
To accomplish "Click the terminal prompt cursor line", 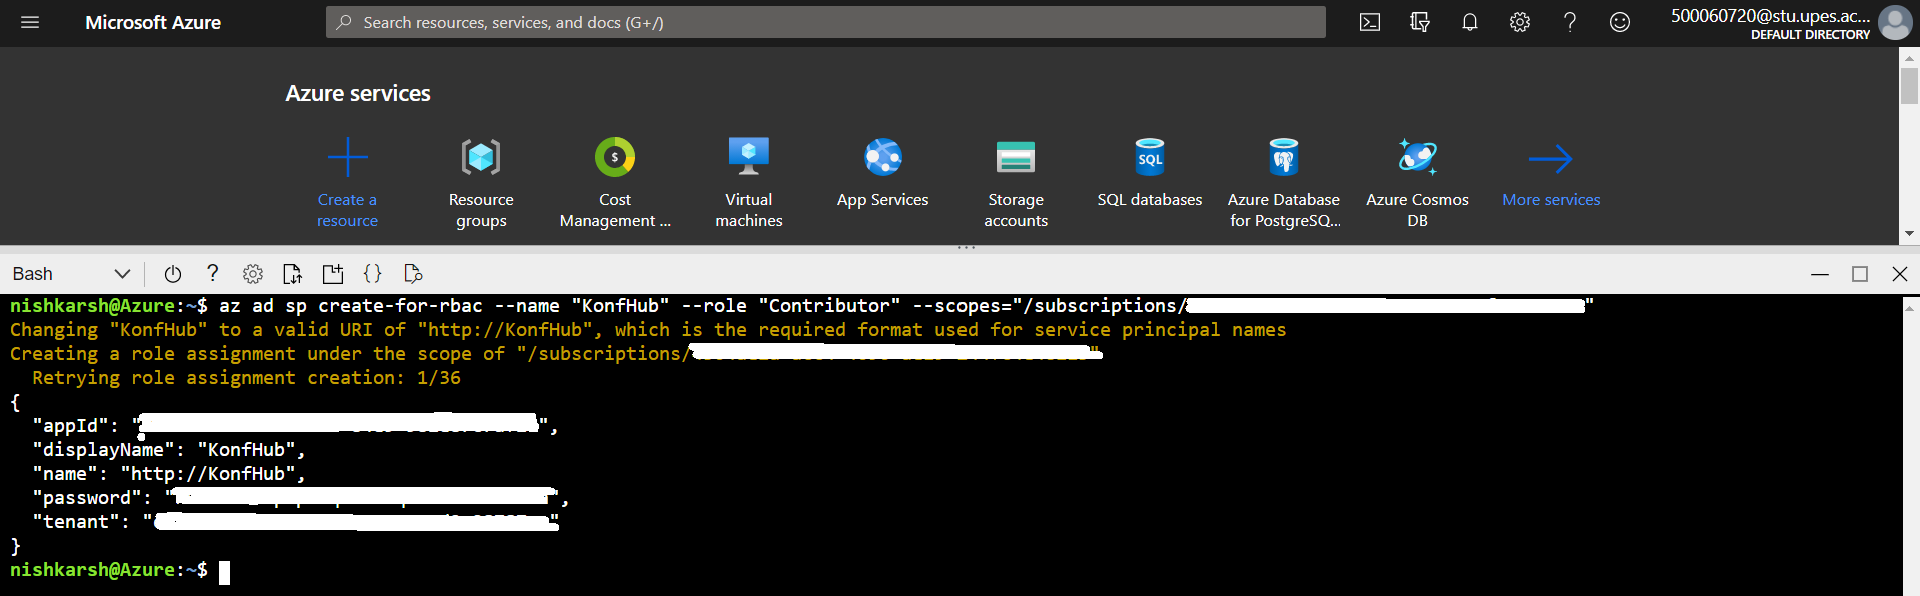I will point(120,570).
